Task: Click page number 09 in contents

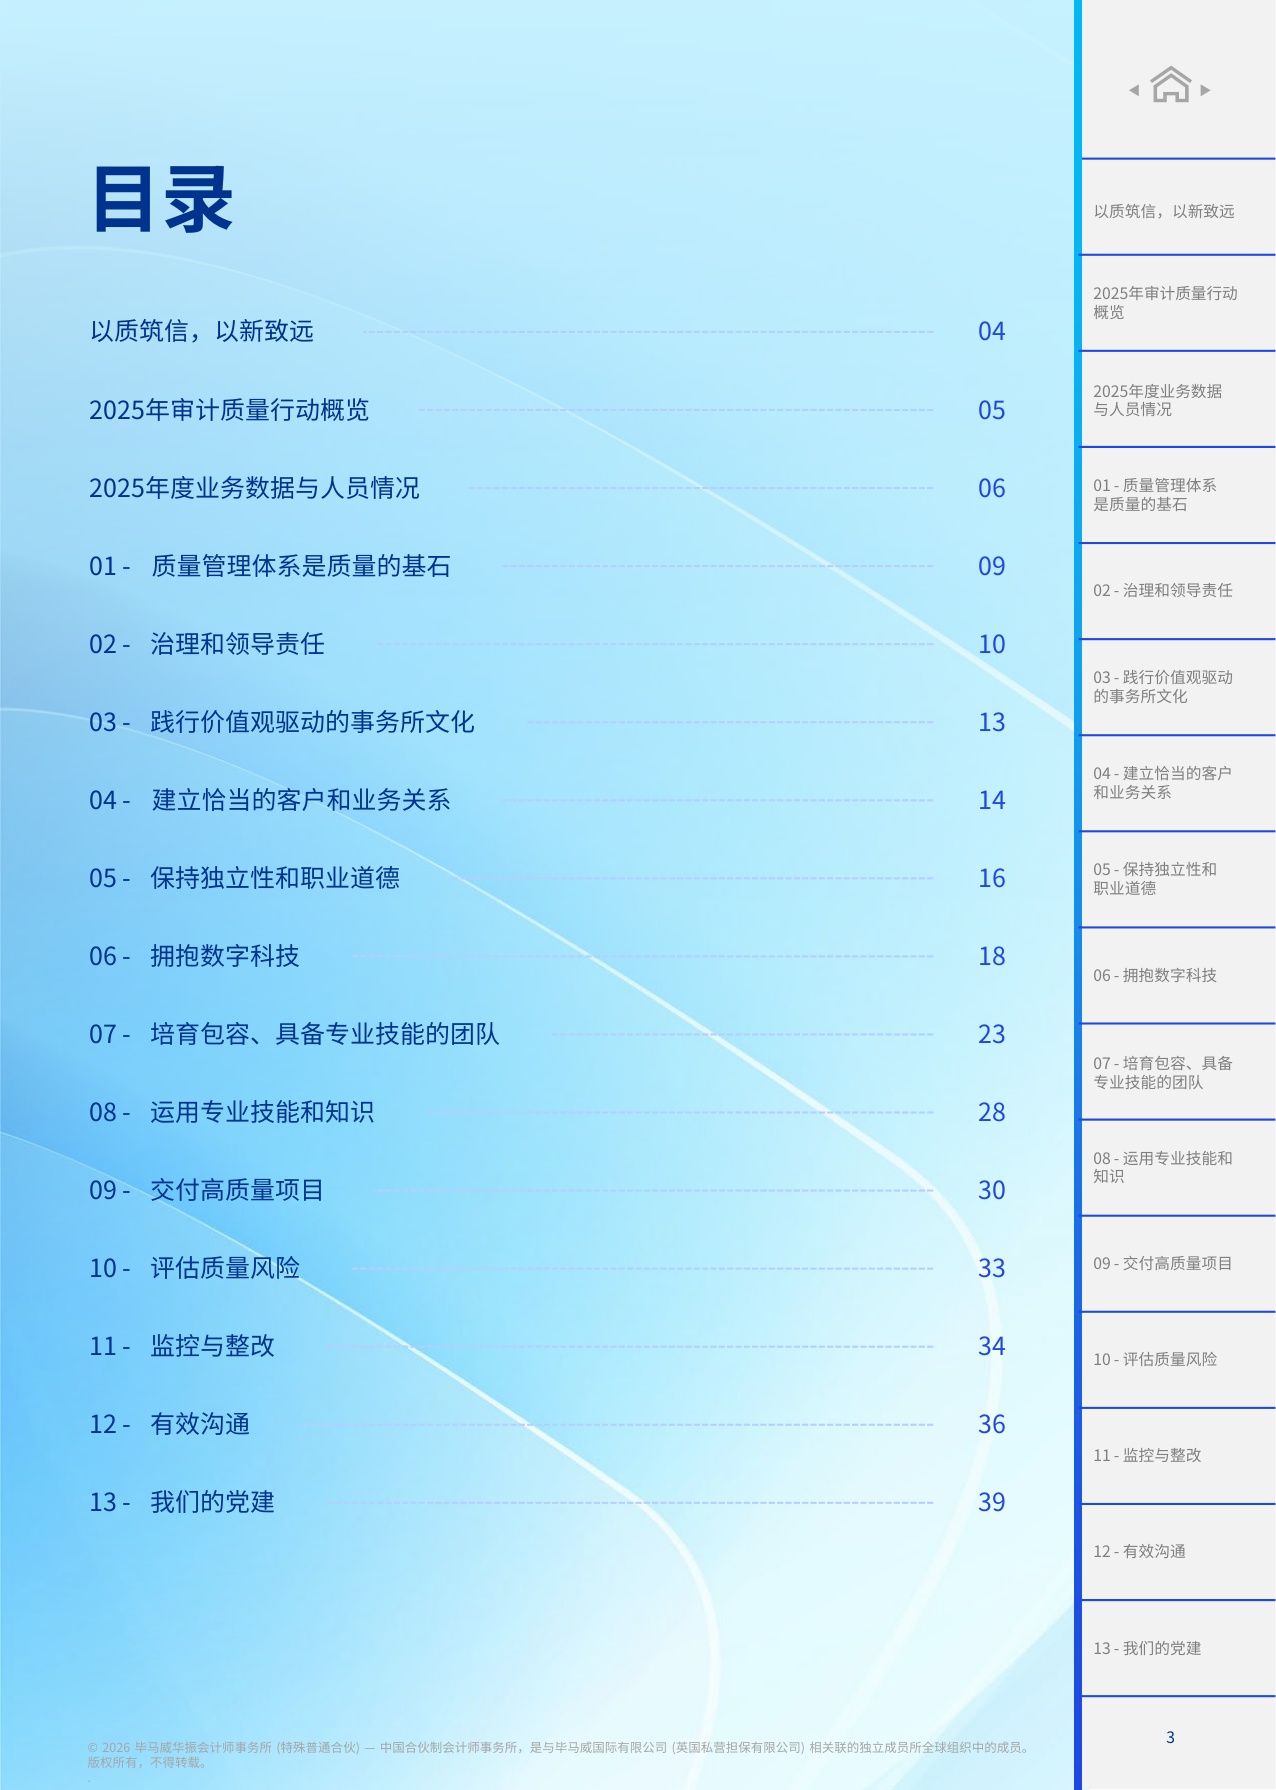Action: click(x=991, y=566)
